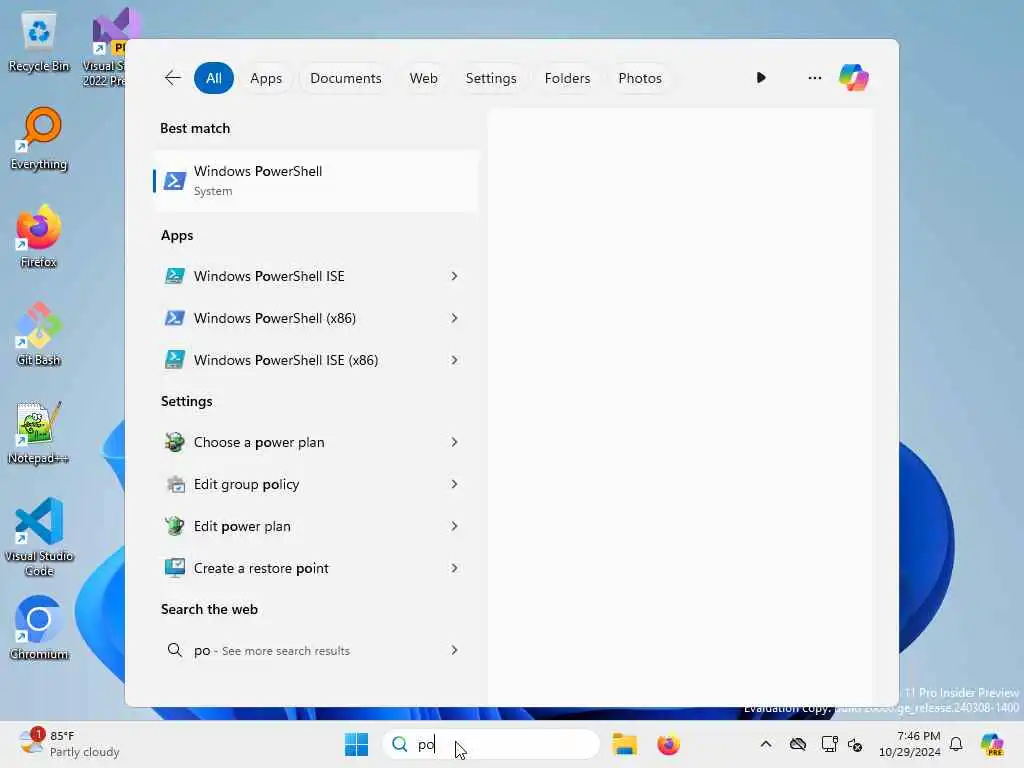Open the clock showing 7:46 PM
This screenshot has width=1024, height=768.
(x=910, y=744)
